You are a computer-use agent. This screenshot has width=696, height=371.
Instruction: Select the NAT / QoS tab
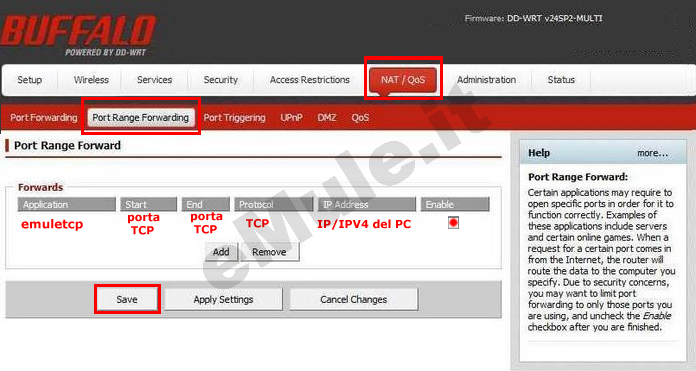tap(403, 80)
